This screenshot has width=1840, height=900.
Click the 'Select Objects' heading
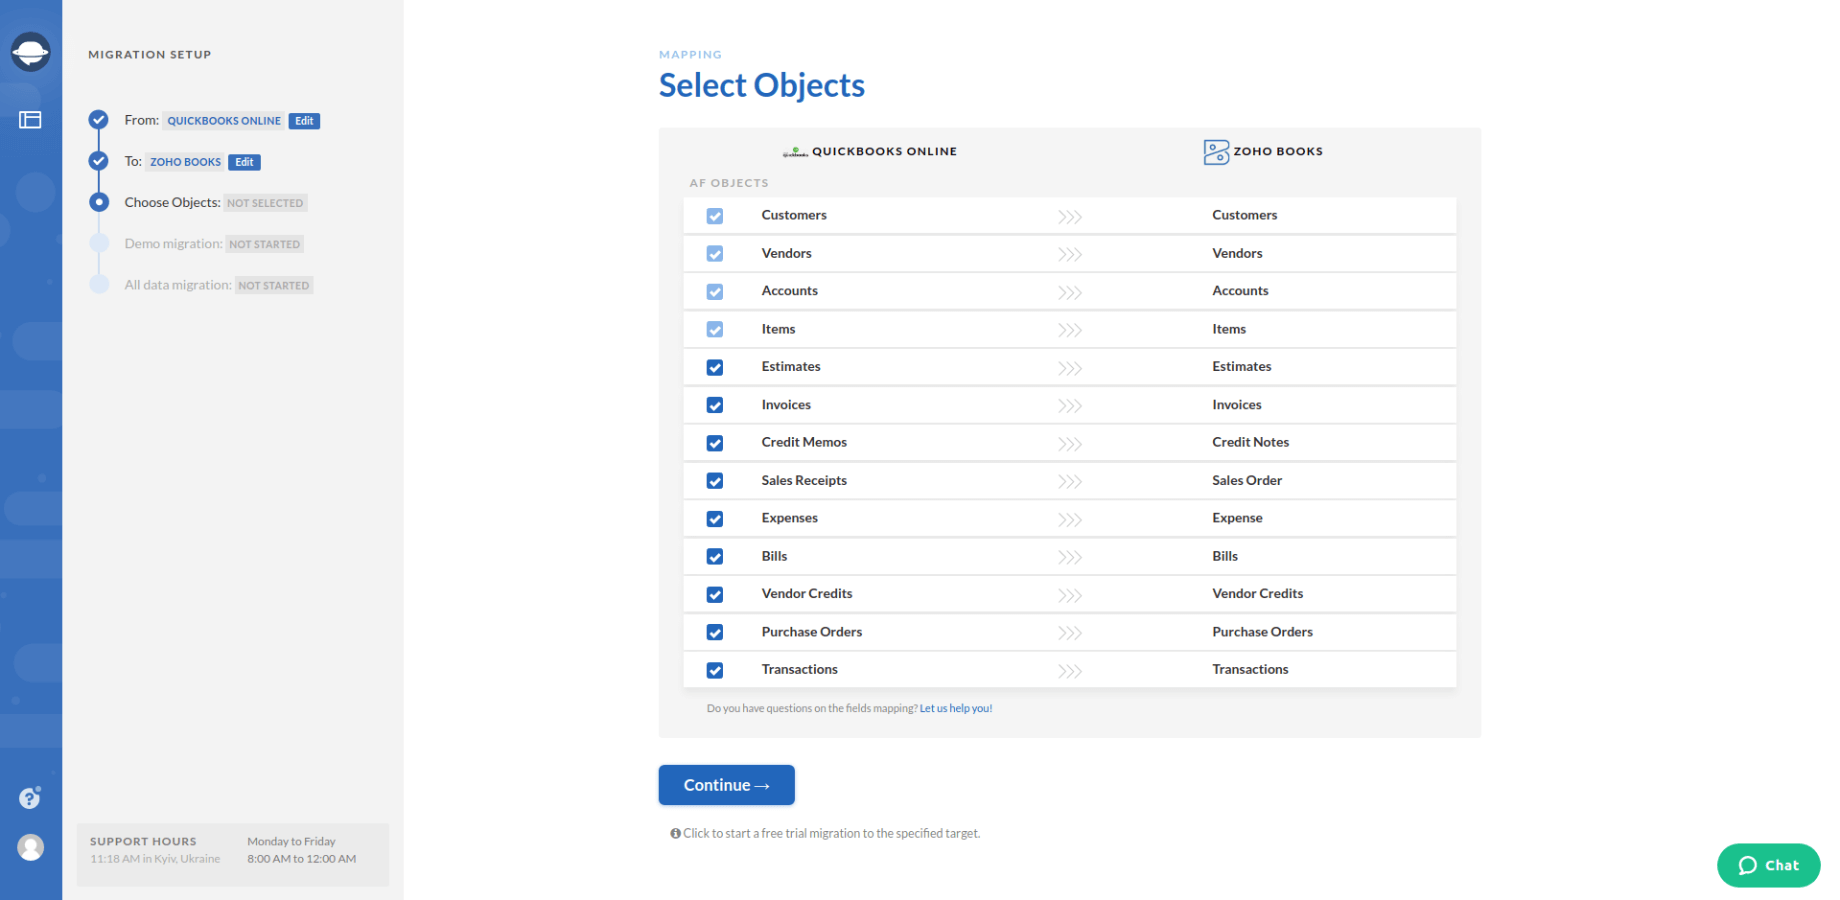click(x=761, y=85)
